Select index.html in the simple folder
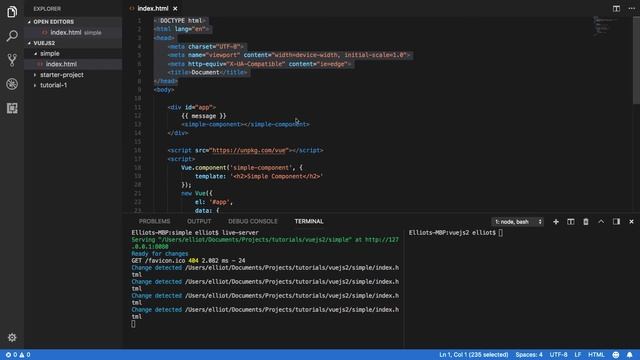The image size is (640, 360). point(73,64)
